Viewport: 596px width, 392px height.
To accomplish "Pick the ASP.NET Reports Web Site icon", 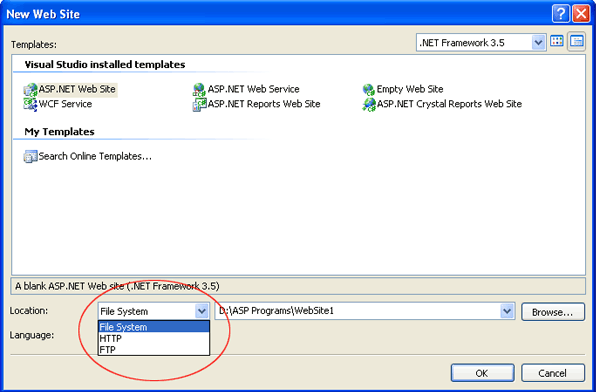I will coord(199,105).
